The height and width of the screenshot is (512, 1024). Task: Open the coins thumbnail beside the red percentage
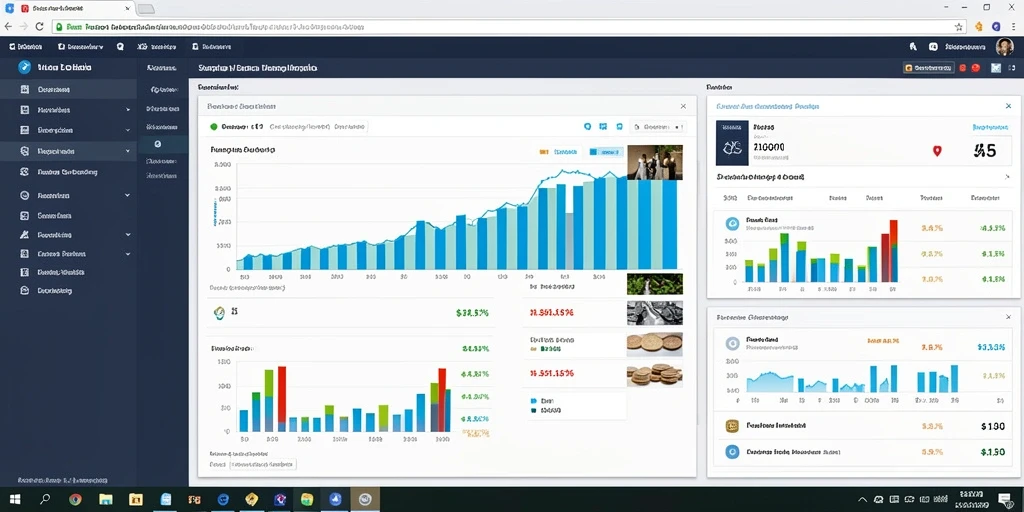click(654, 374)
